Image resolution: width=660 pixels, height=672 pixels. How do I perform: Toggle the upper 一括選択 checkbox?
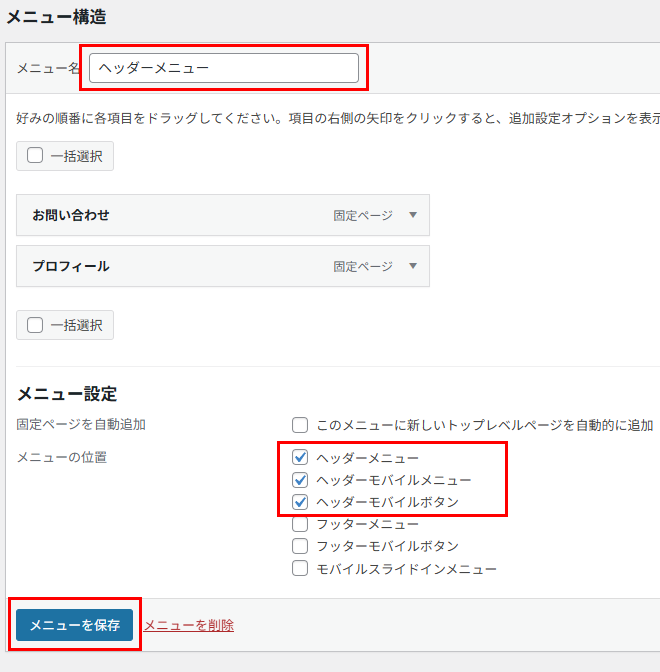pyautogui.click(x=35, y=156)
